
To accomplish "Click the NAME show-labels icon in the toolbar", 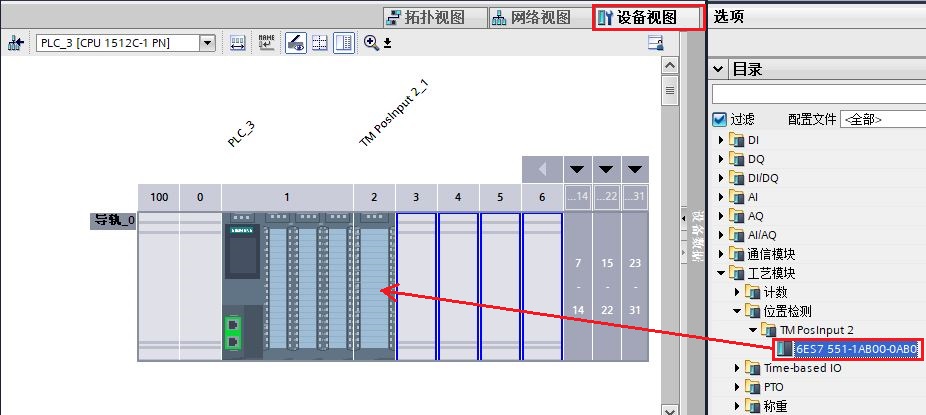I will click(x=266, y=43).
